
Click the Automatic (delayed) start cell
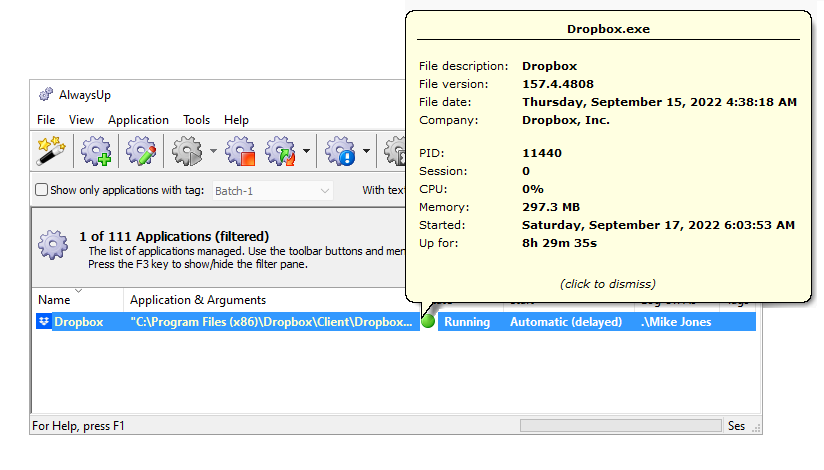tap(565, 322)
